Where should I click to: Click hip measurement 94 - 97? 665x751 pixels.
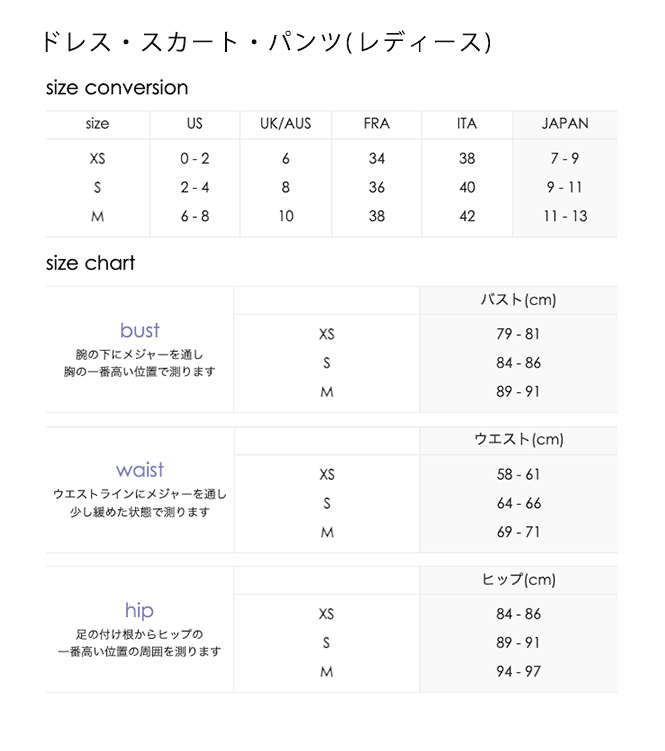tap(518, 672)
